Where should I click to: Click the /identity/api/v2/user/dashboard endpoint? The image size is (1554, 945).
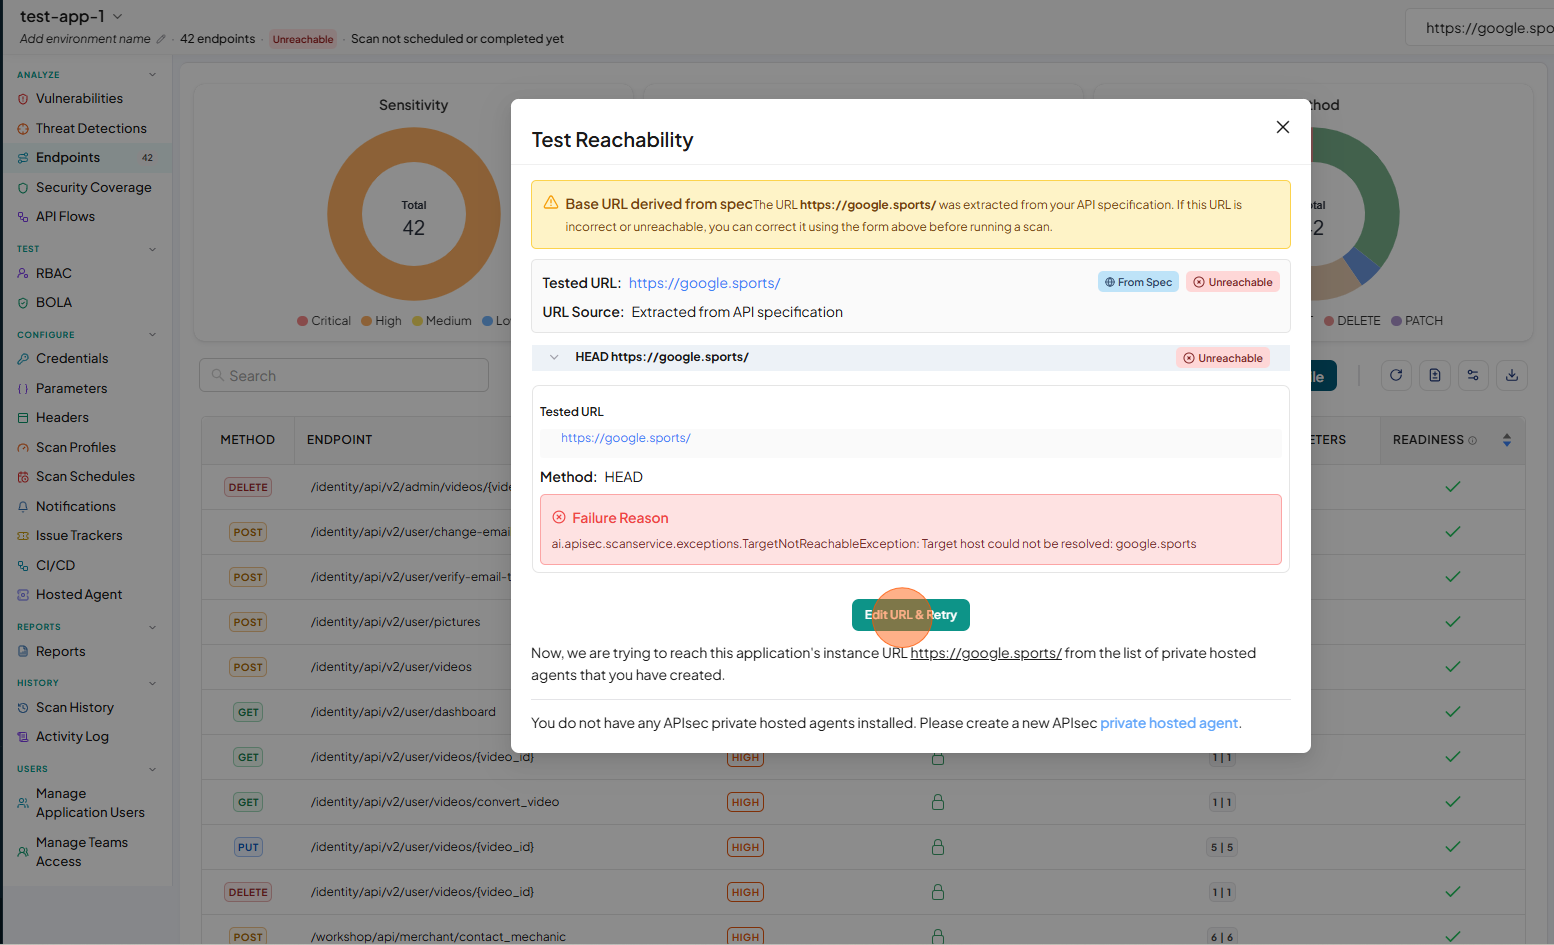coord(403,712)
